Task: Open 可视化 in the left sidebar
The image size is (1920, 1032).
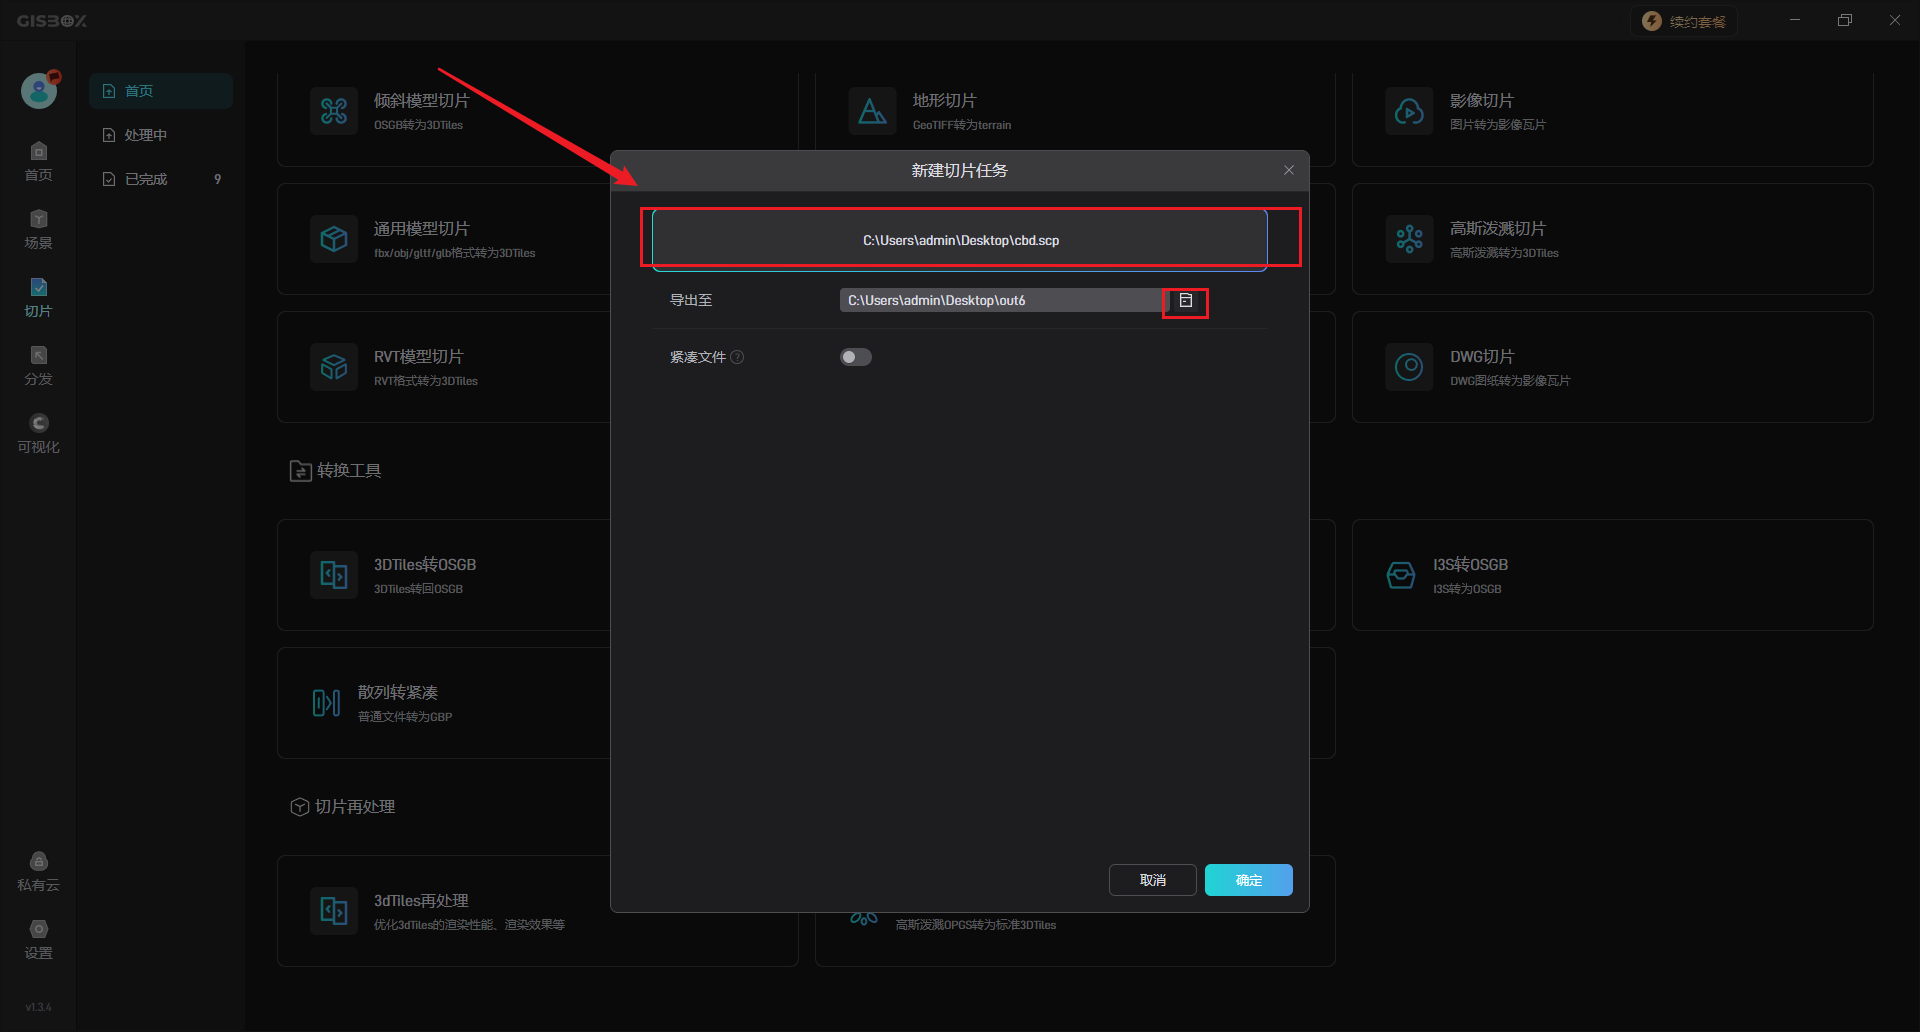Action: (x=38, y=434)
